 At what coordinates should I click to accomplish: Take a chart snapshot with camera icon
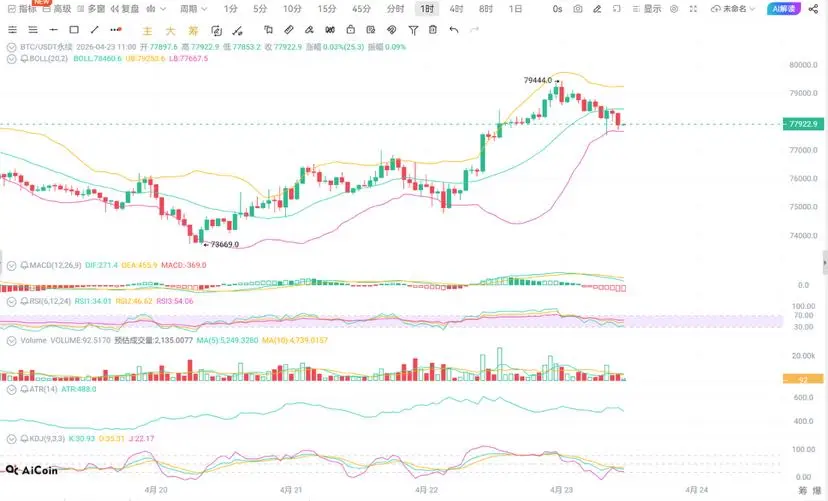[x=578, y=9]
